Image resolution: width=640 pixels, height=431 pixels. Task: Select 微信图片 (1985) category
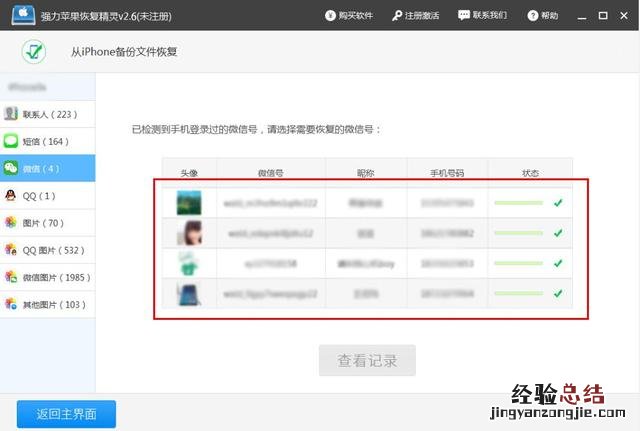tap(48, 277)
